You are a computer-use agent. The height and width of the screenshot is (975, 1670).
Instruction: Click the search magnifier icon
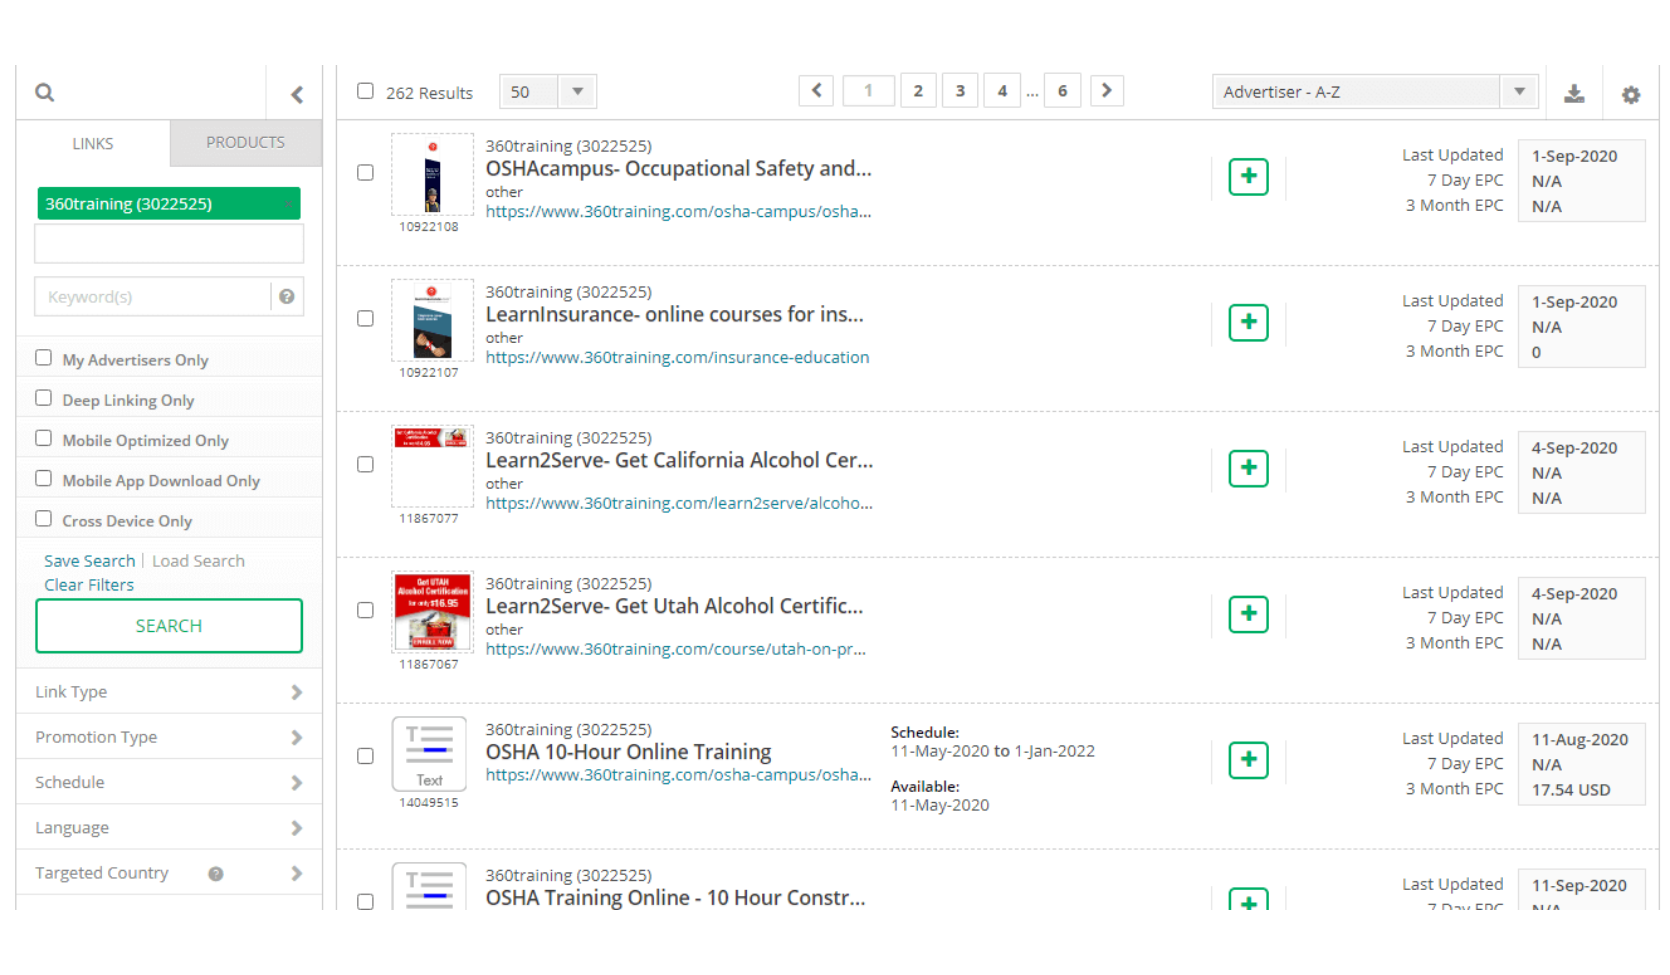(44, 93)
